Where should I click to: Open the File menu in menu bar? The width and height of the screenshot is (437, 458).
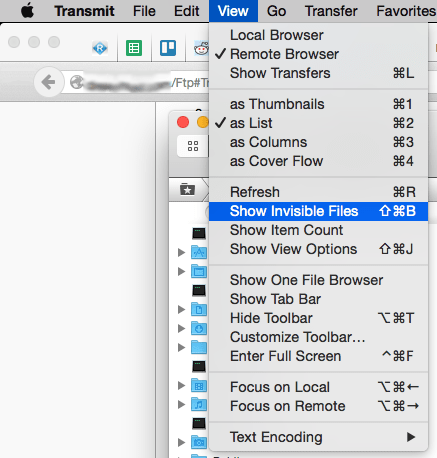(x=144, y=11)
